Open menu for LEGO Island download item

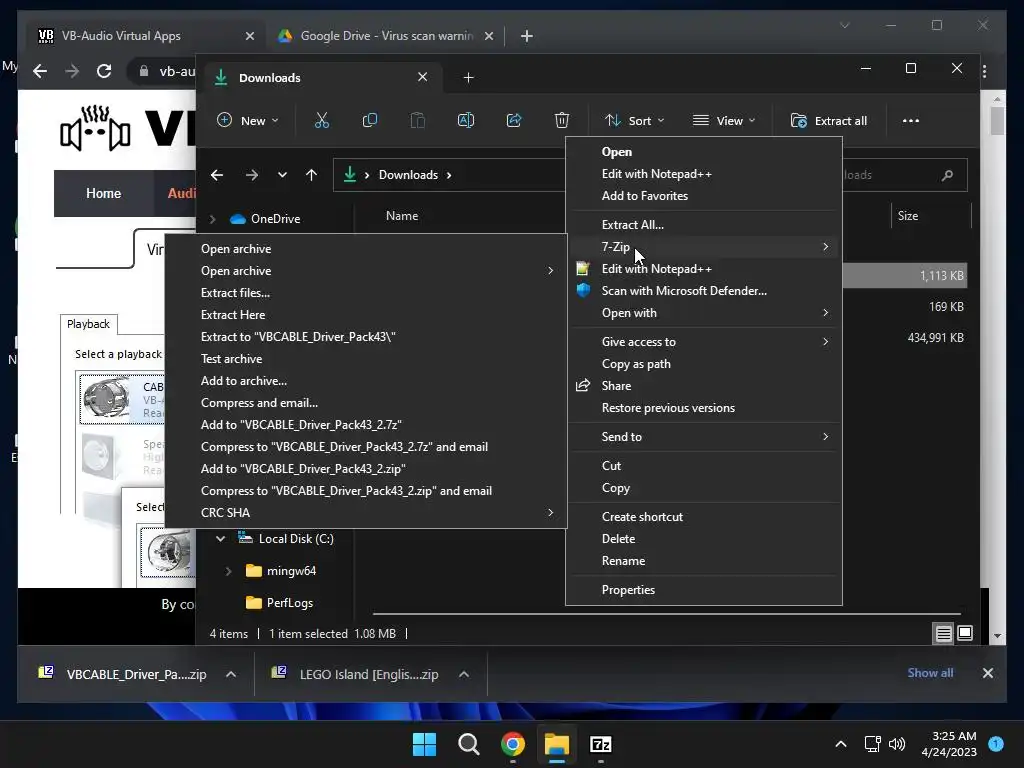(464, 675)
